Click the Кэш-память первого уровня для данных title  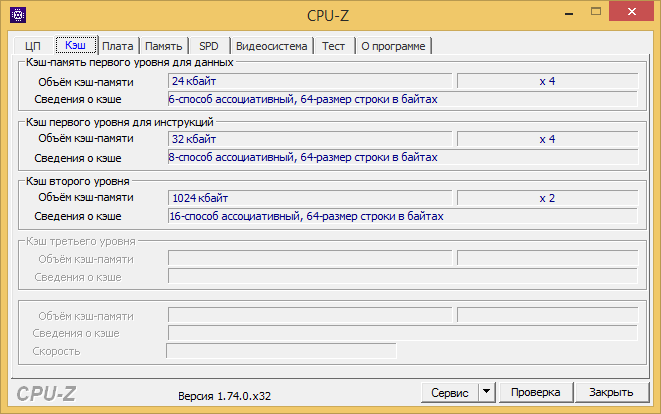pos(129,62)
